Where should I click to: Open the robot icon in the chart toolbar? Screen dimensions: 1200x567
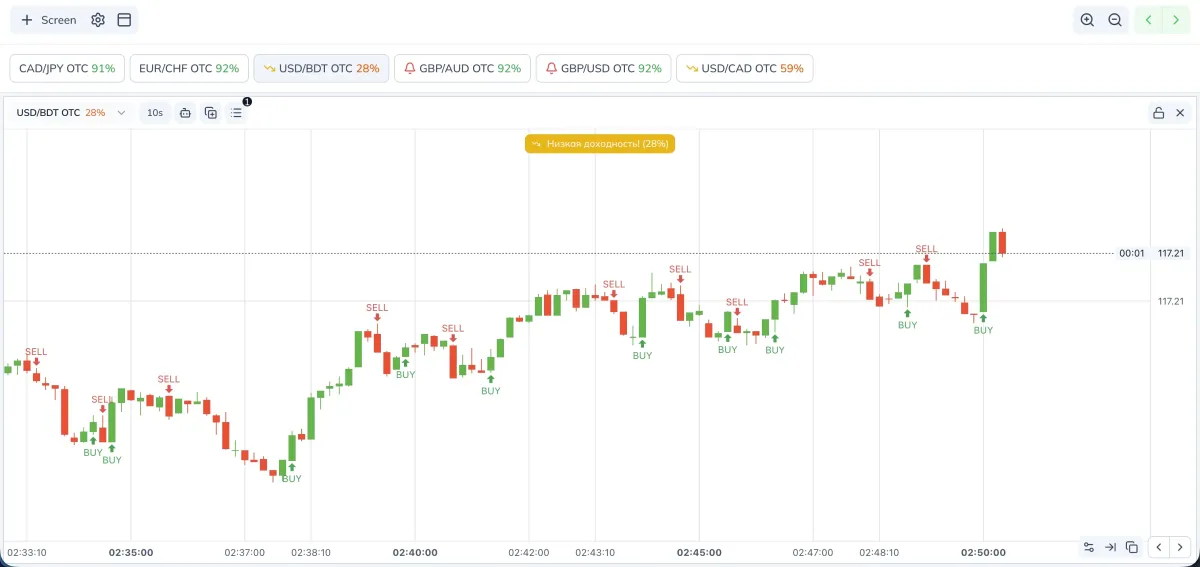coord(185,113)
